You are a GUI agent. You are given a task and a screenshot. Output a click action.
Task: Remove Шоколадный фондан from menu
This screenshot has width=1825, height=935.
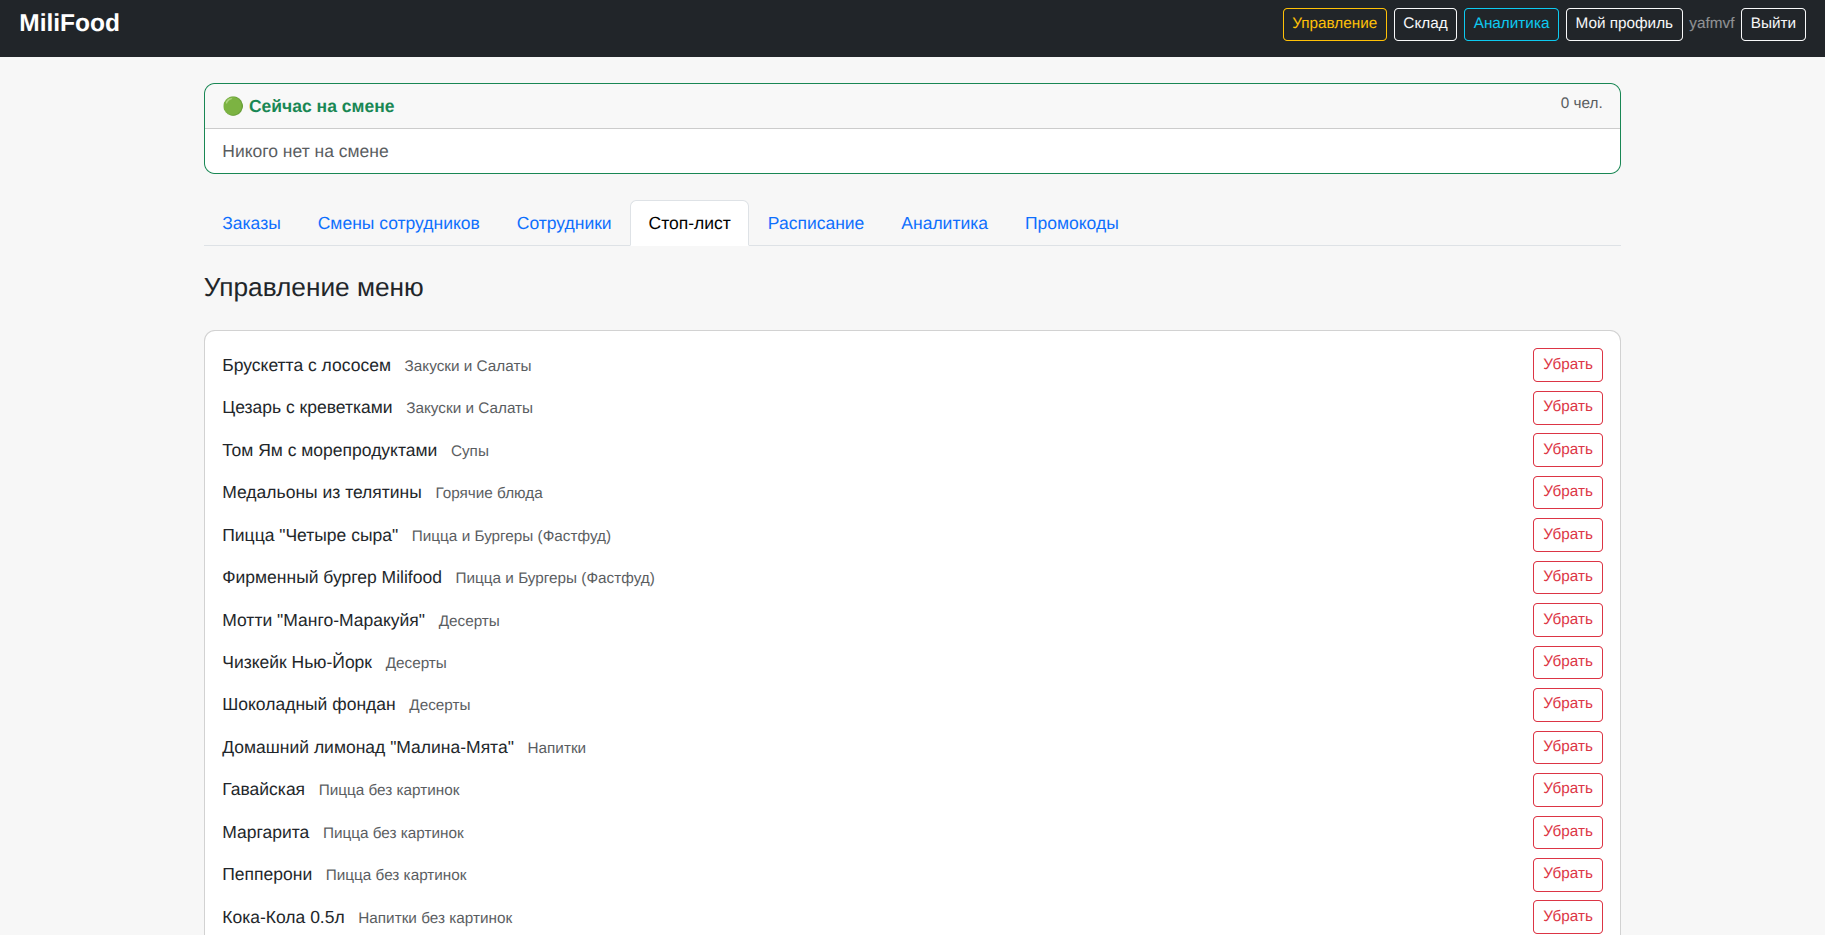pyautogui.click(x=1567, y=704)
